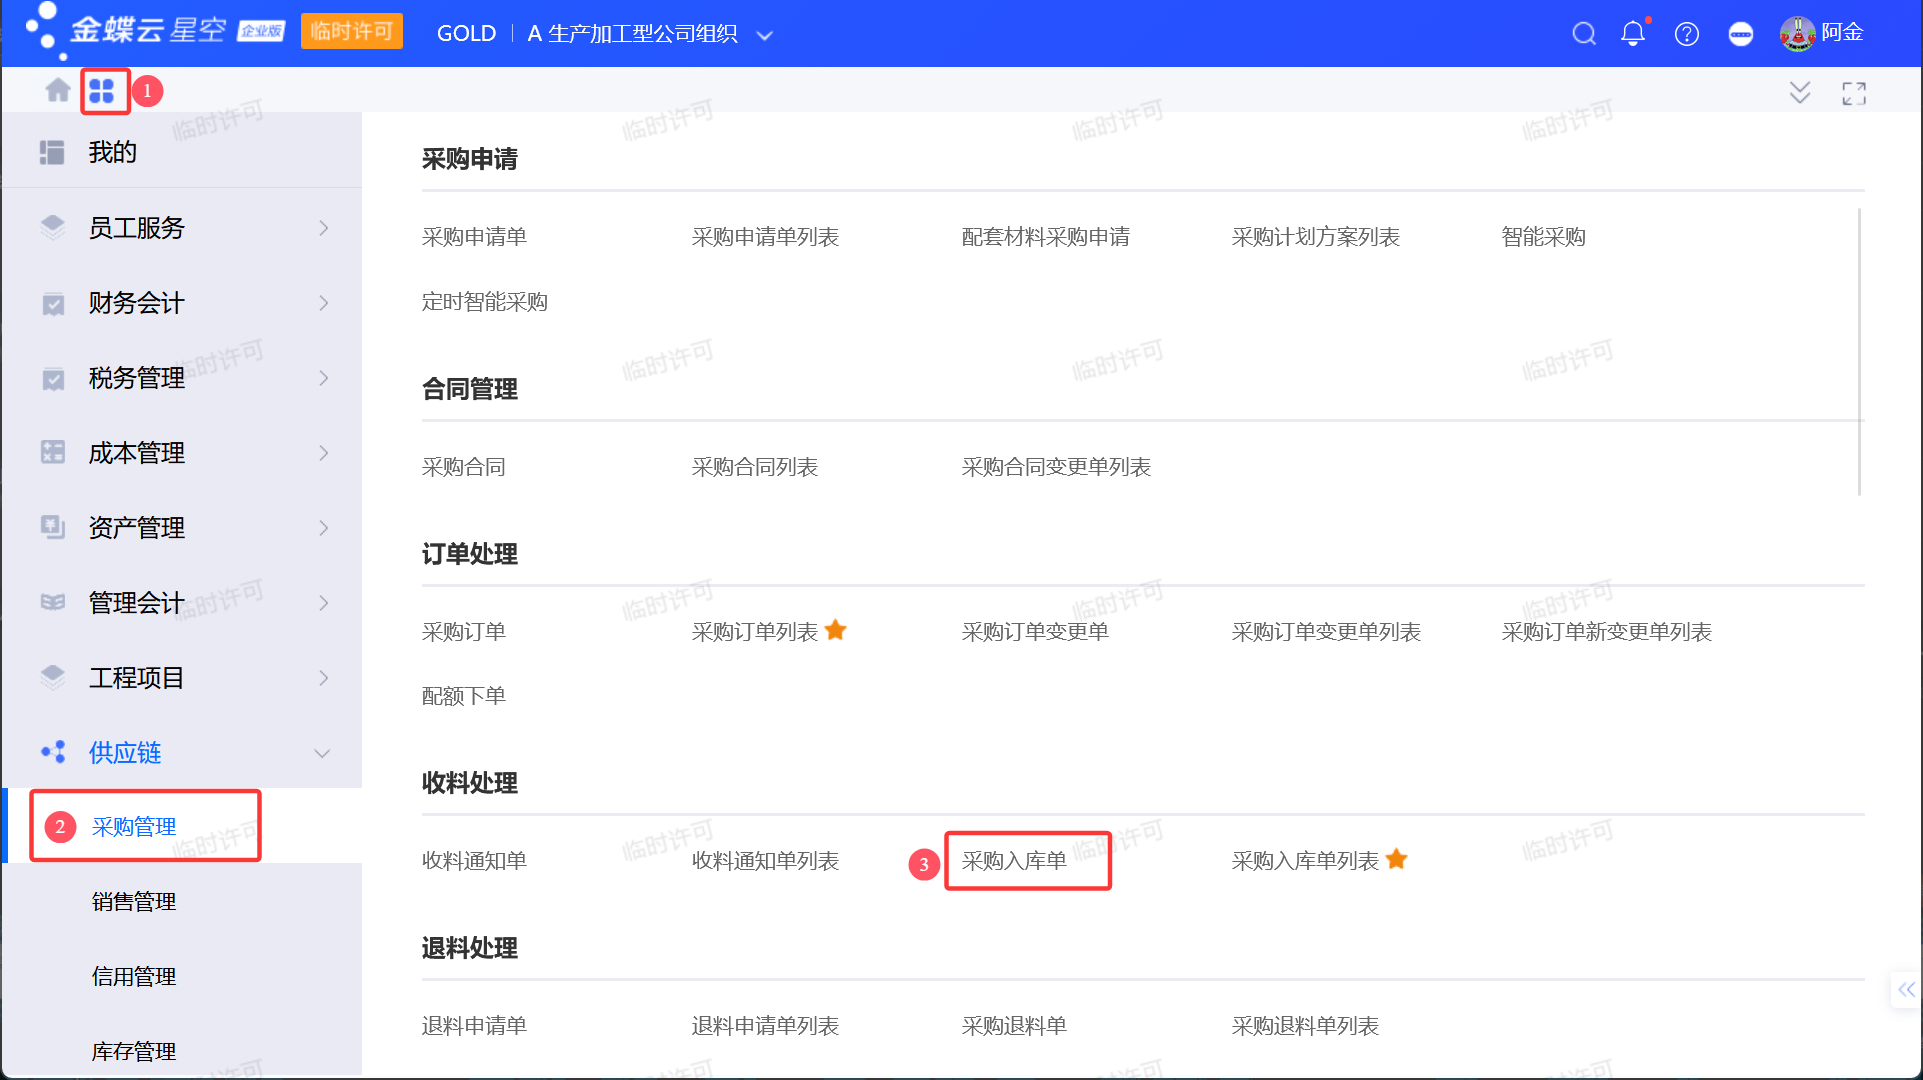Screen dimensions: 1923x1080
Task: Open the 采购入库单 link
Action: [x=1014, y=861]
